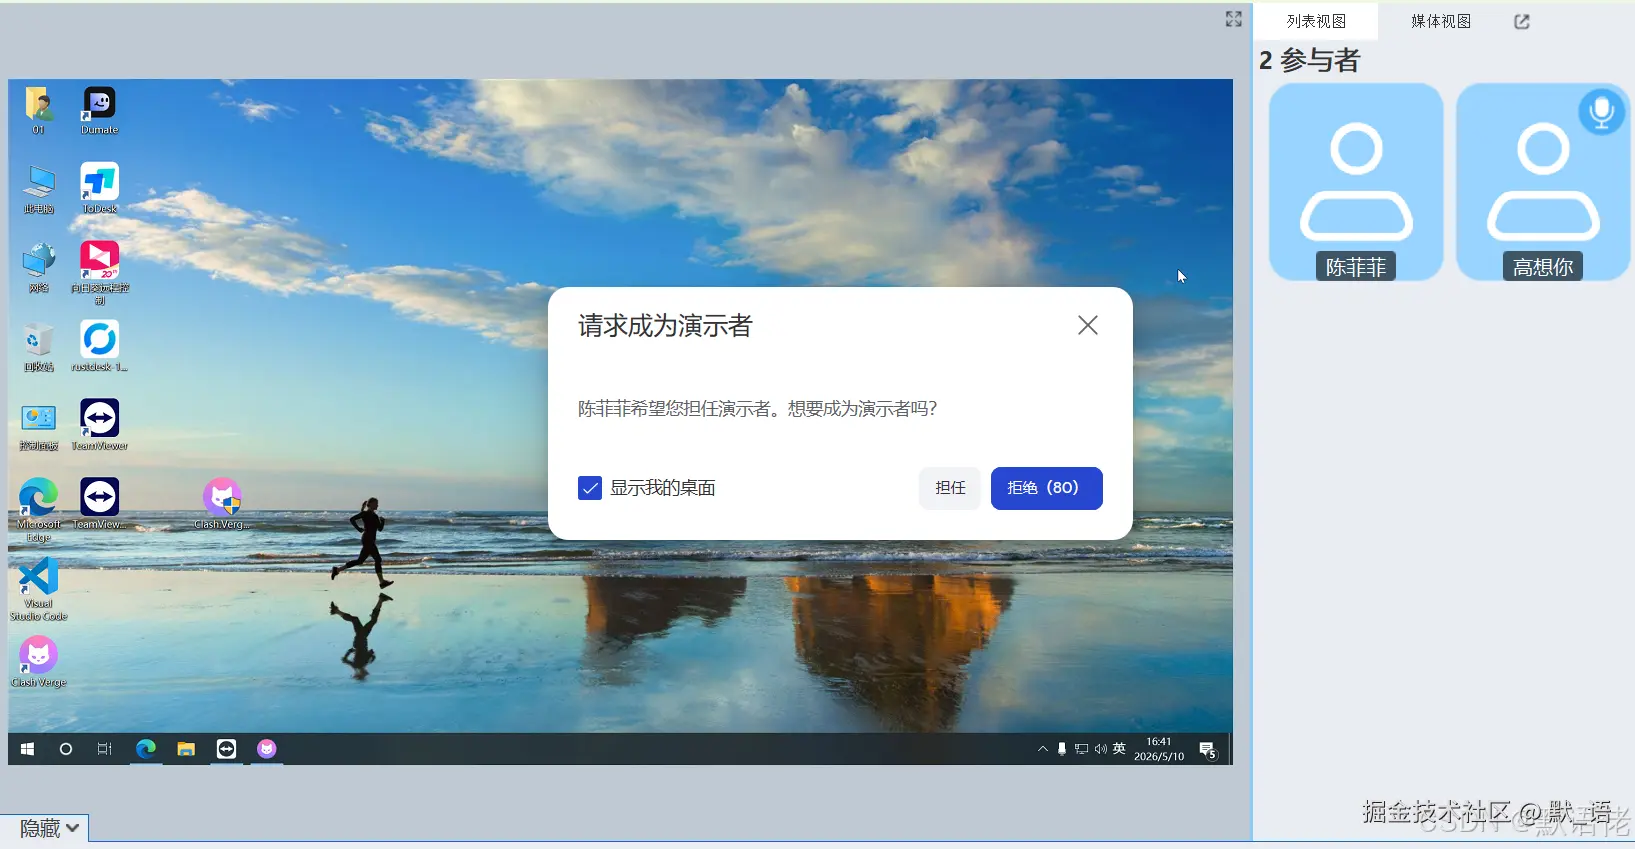Open the rustdesk desktop shortcut

(99, 347)
